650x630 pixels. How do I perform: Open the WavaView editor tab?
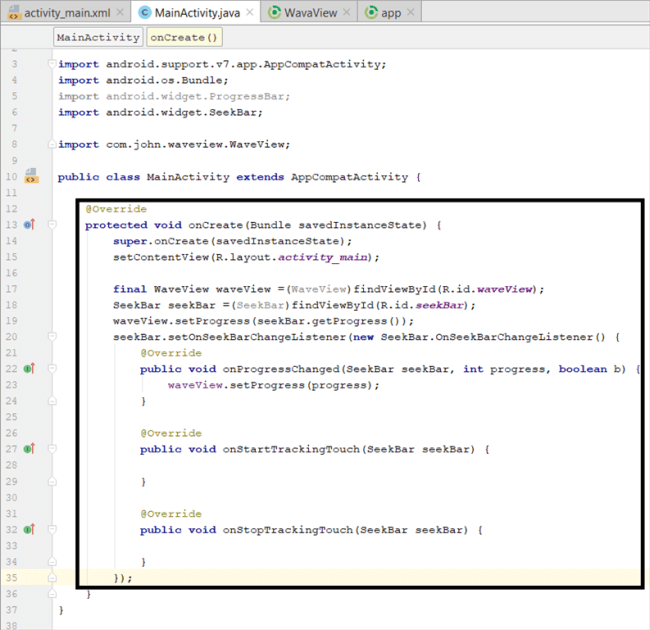pyautogui.click(x=308, y=13)
